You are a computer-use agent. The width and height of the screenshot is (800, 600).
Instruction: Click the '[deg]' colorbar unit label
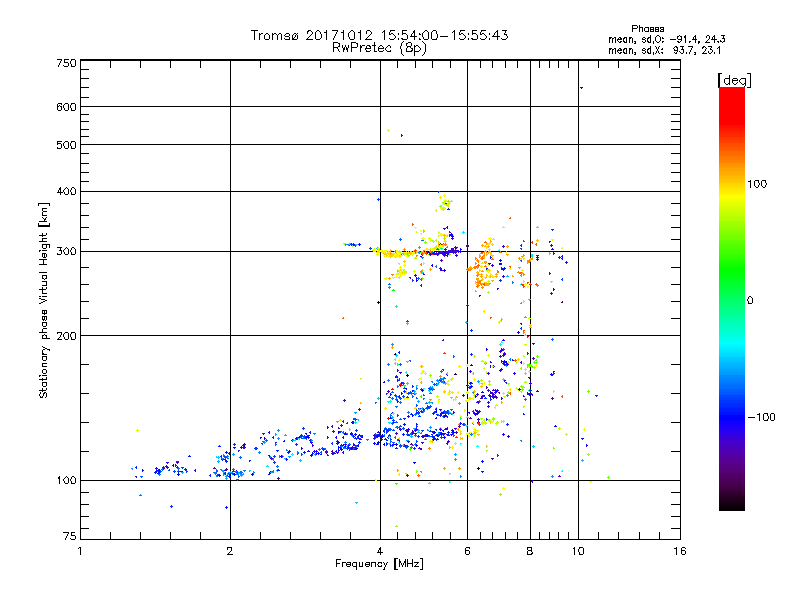pyautogui.click(x=734, y=80)
